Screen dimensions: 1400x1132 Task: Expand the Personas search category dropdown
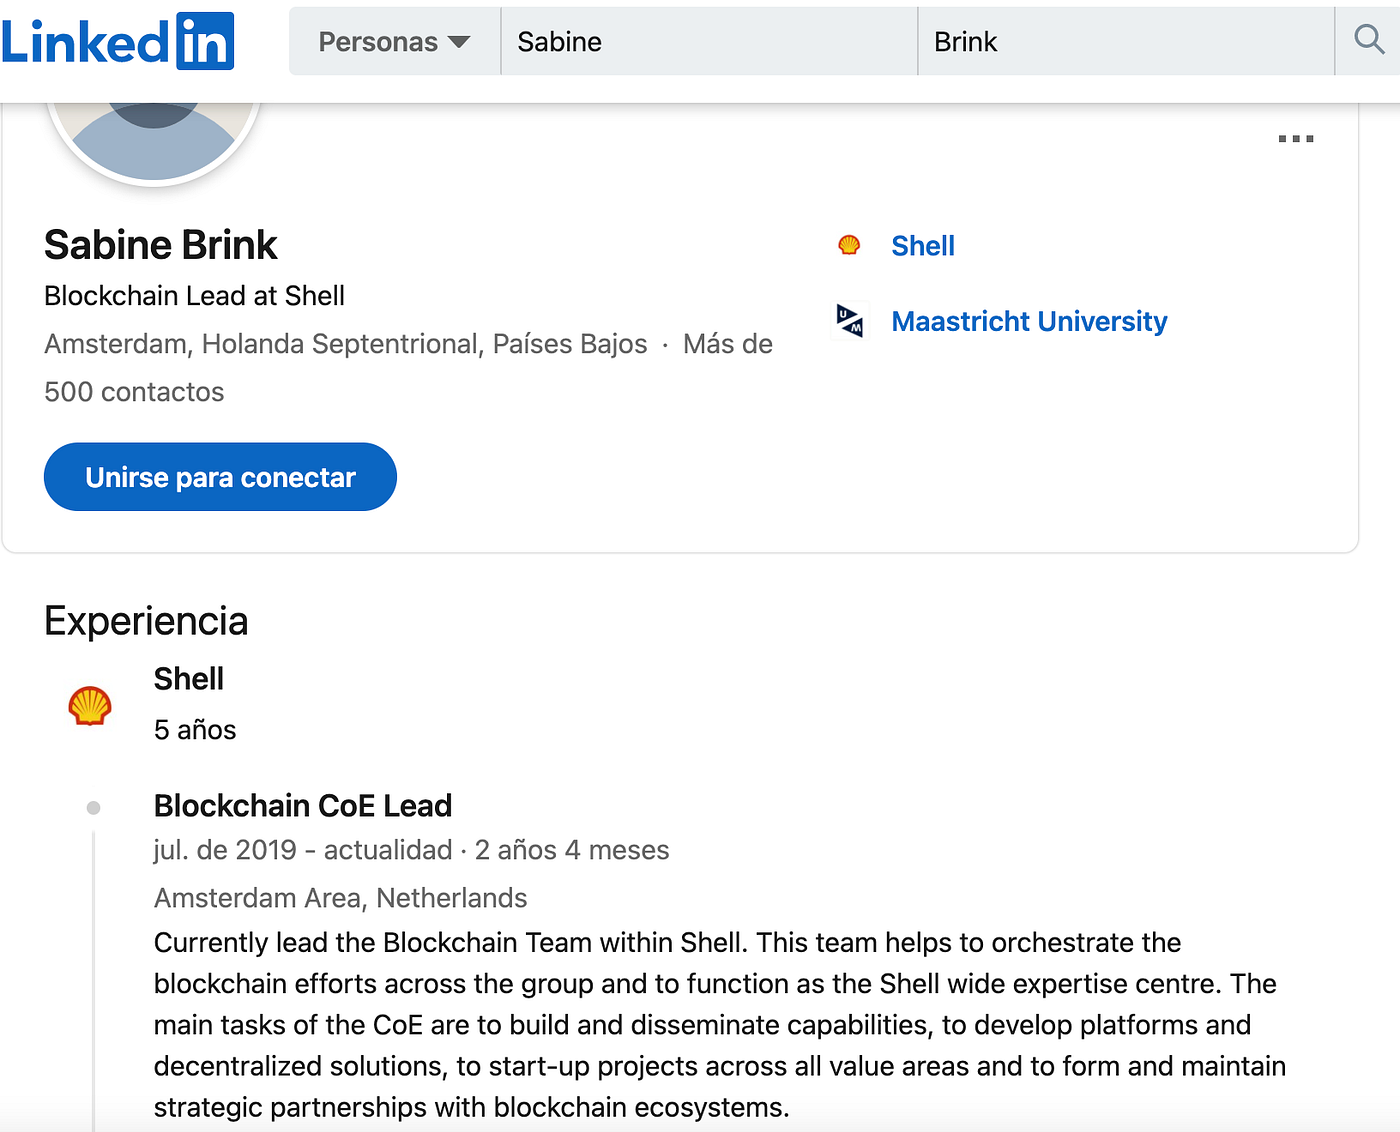point(394,42)
